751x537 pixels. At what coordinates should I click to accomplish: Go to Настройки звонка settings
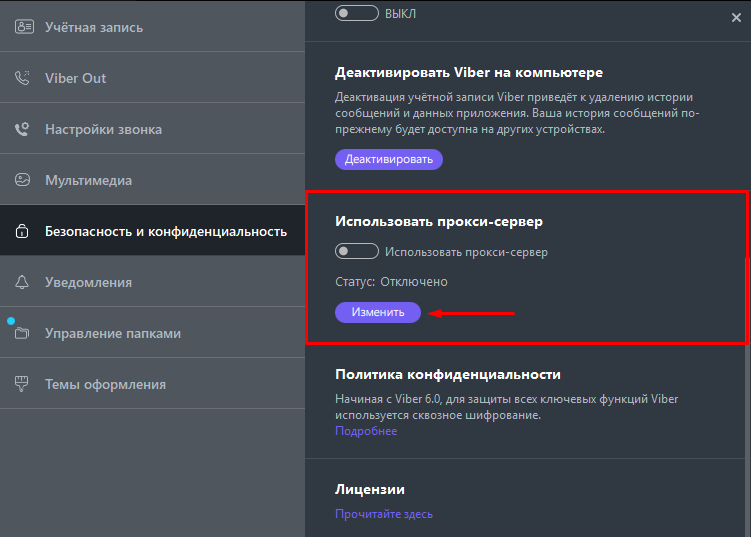click(x=152, y=129)
